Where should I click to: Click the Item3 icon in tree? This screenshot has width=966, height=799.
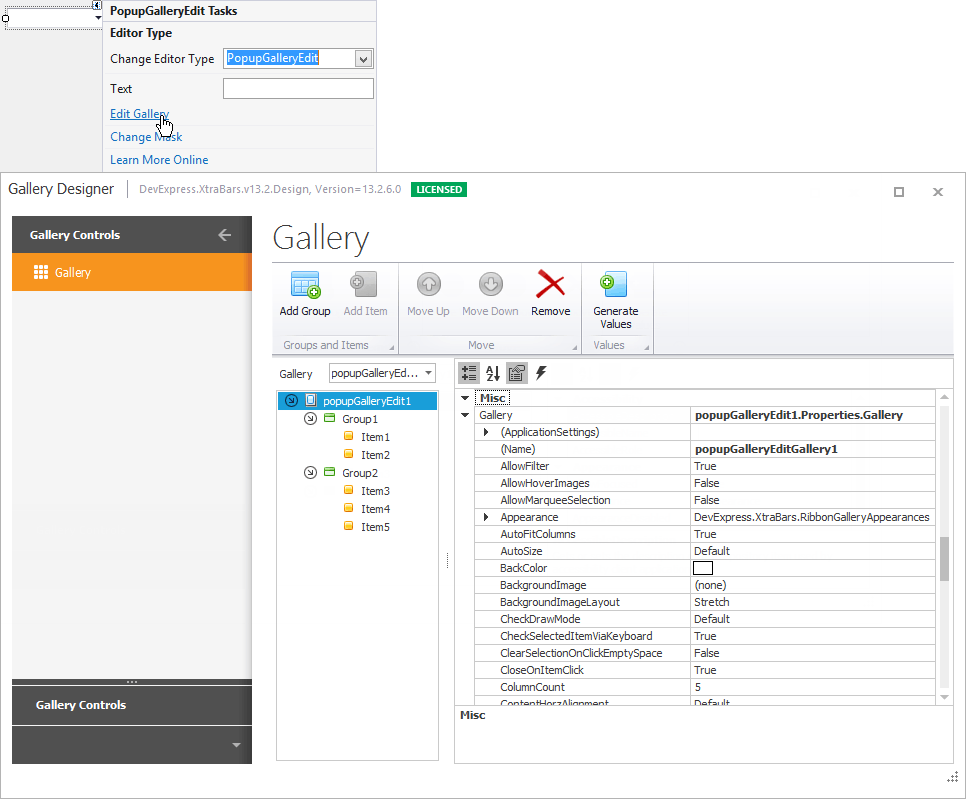349,490
